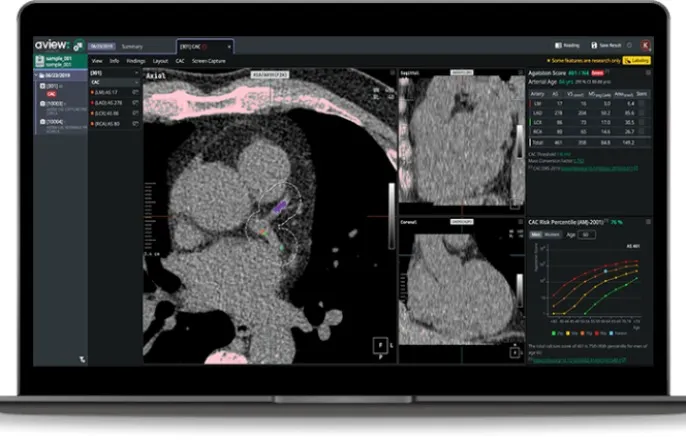Screen dimensions: 686x440
Task: Open the CAC menu
Action: click(180, 61)
